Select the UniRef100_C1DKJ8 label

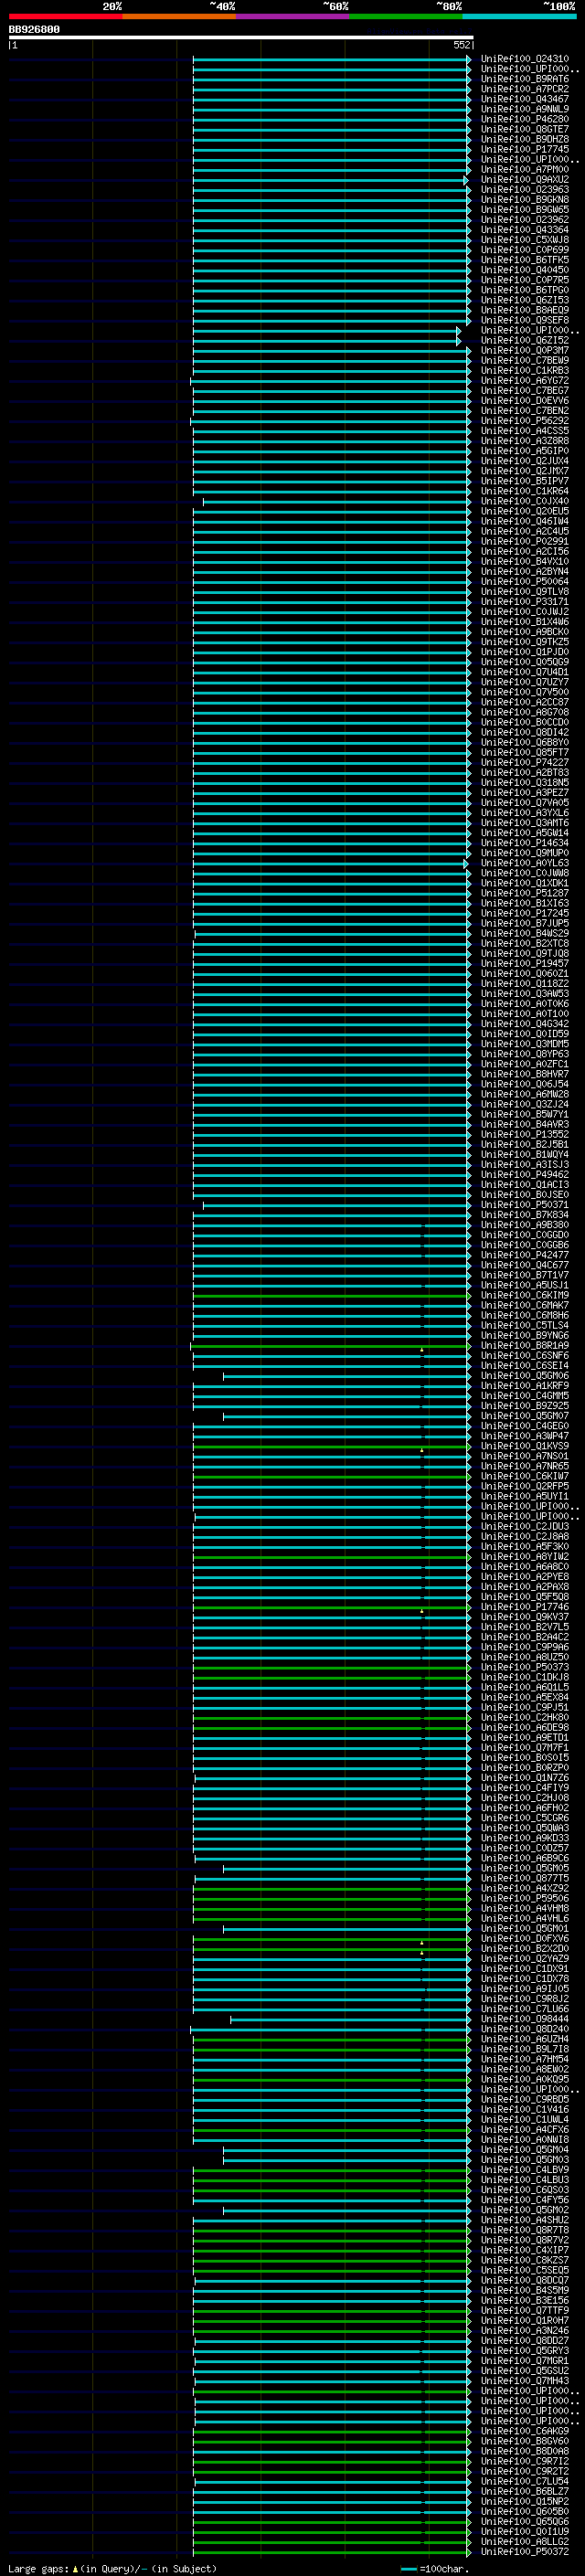click(x=525, y=1677)
